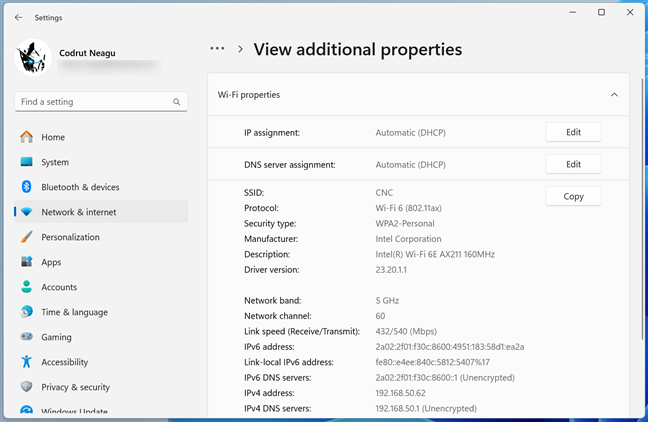Click the Privacy & security label
Screen dimensions: 648x422
pyautogui.click(x=76, y=387)
